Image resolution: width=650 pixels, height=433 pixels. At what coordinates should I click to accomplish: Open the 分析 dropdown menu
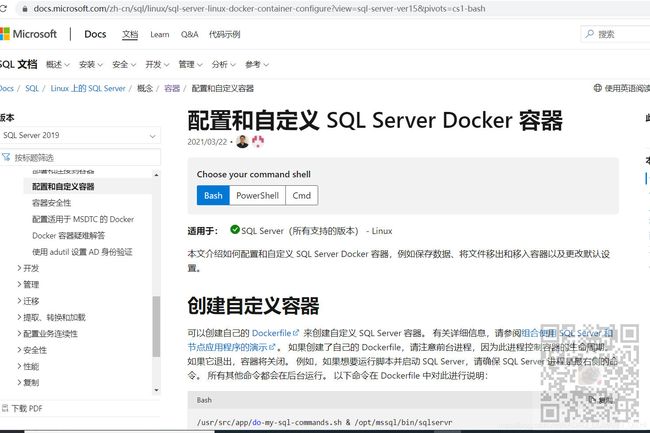tap(223, 65)
